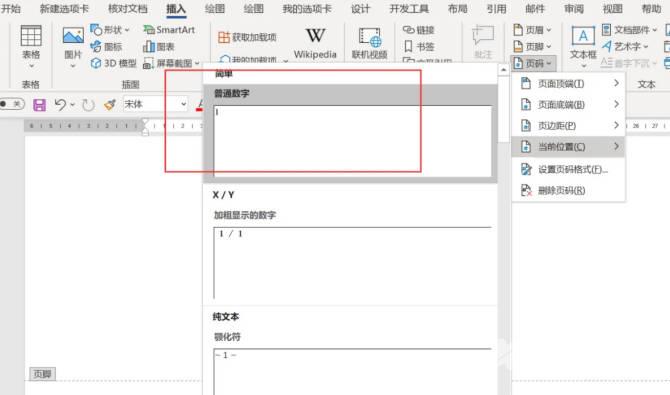Click the redo arrow icon
This screenshot has height=395, width=670.
88,105
